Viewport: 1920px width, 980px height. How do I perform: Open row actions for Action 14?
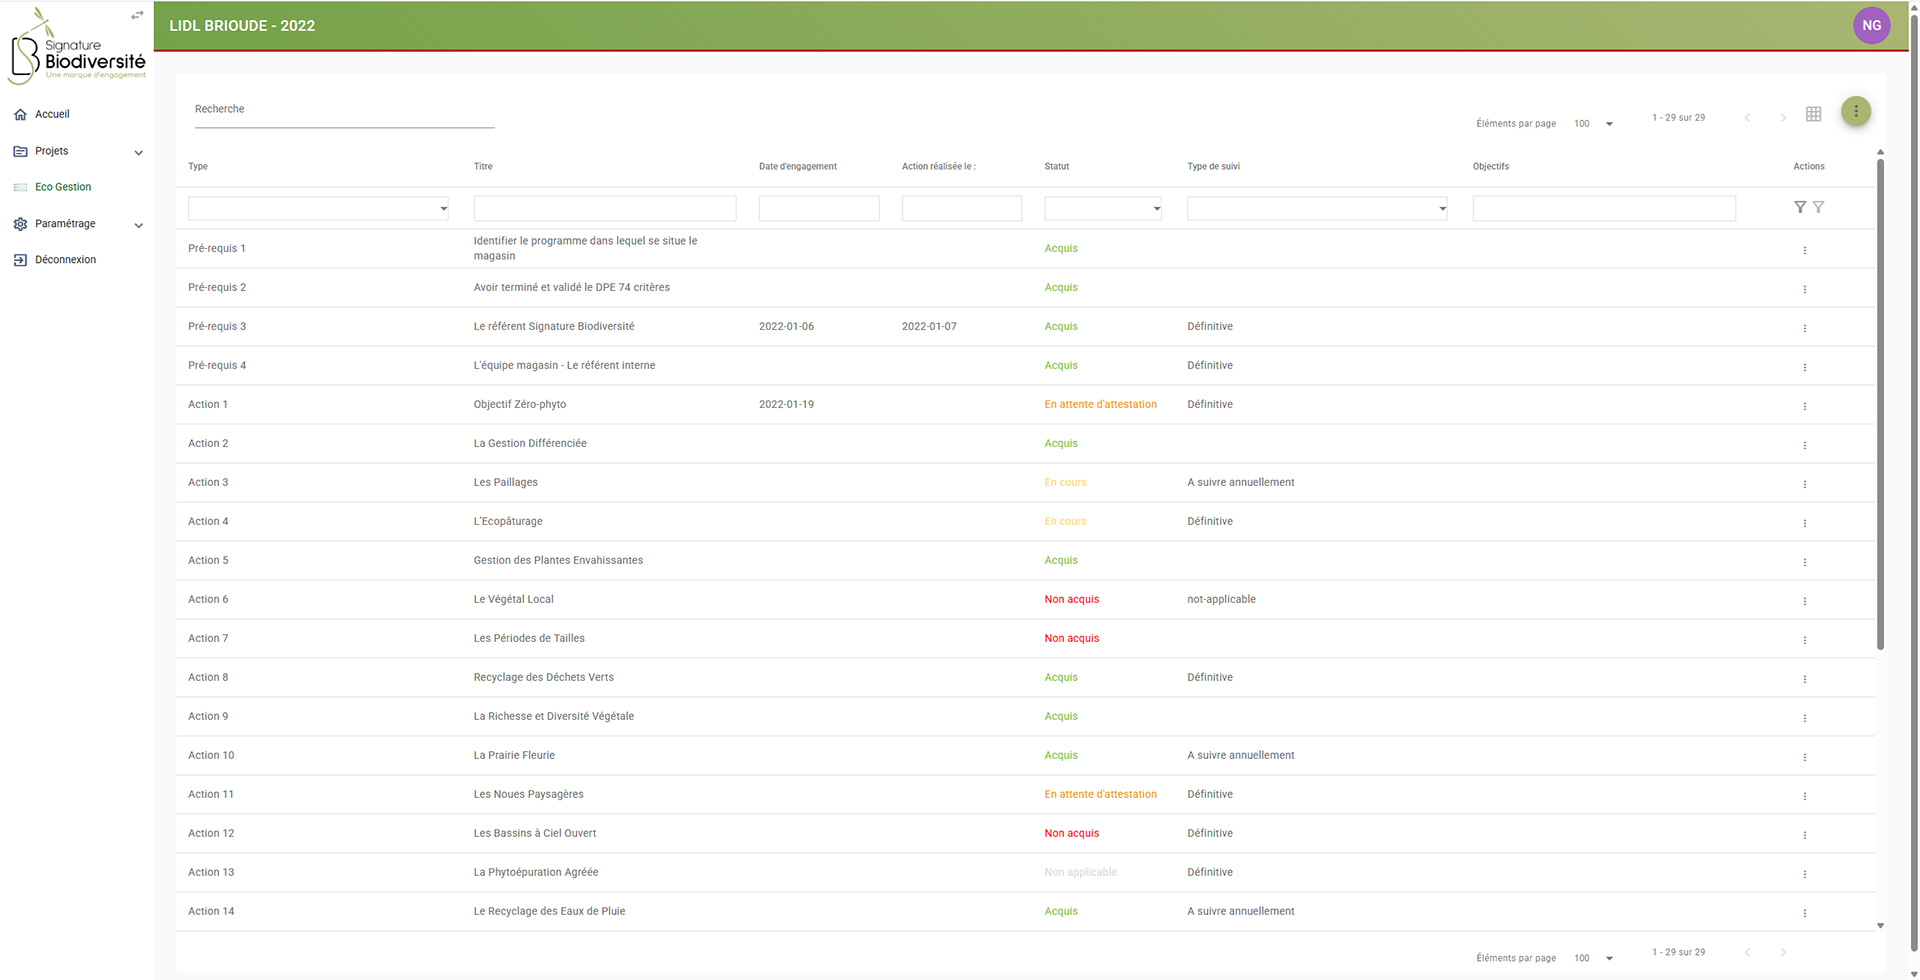click(1804, 913)
